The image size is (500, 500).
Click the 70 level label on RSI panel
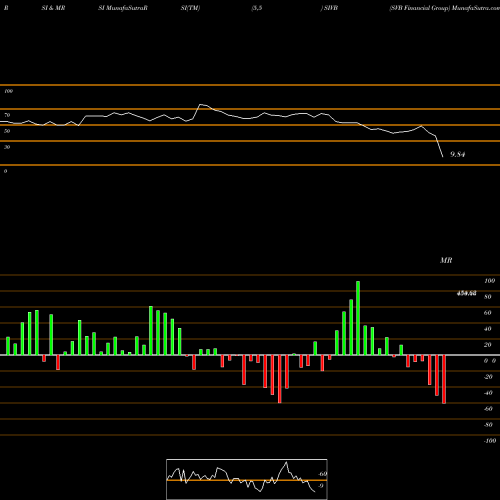click(x=7, y=115)
